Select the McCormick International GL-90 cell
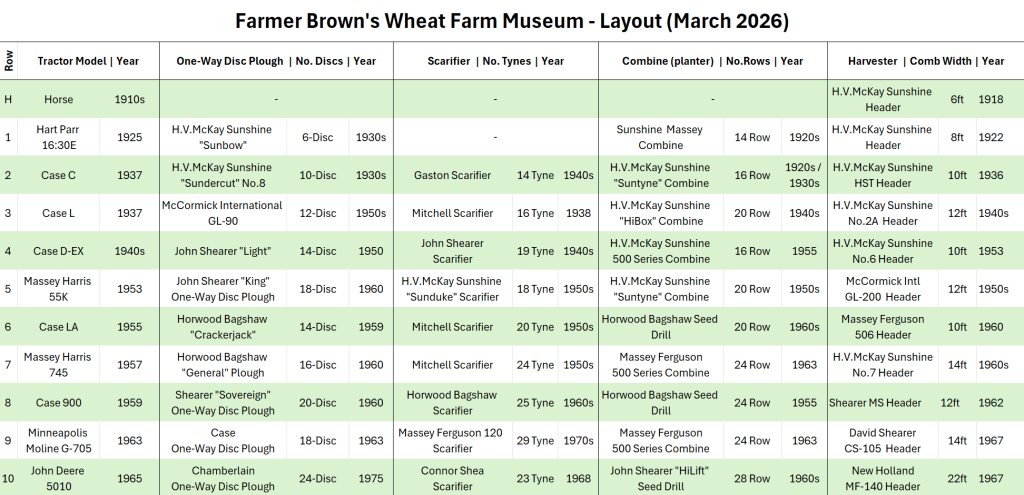Screen dimensions: 1024x495 pos(223,213)
